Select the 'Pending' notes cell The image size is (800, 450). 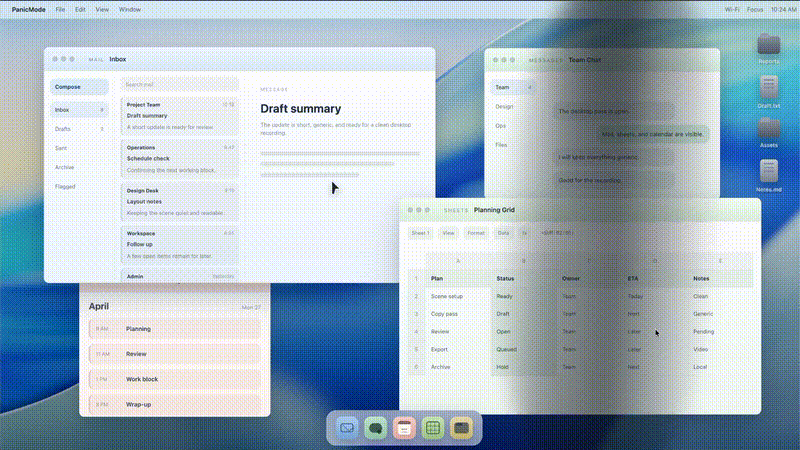[x=720, y=332]
